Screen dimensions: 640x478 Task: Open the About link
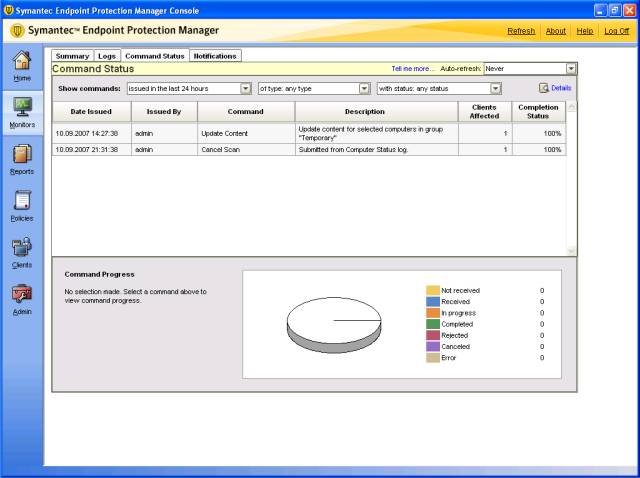[x=556, y=31]
